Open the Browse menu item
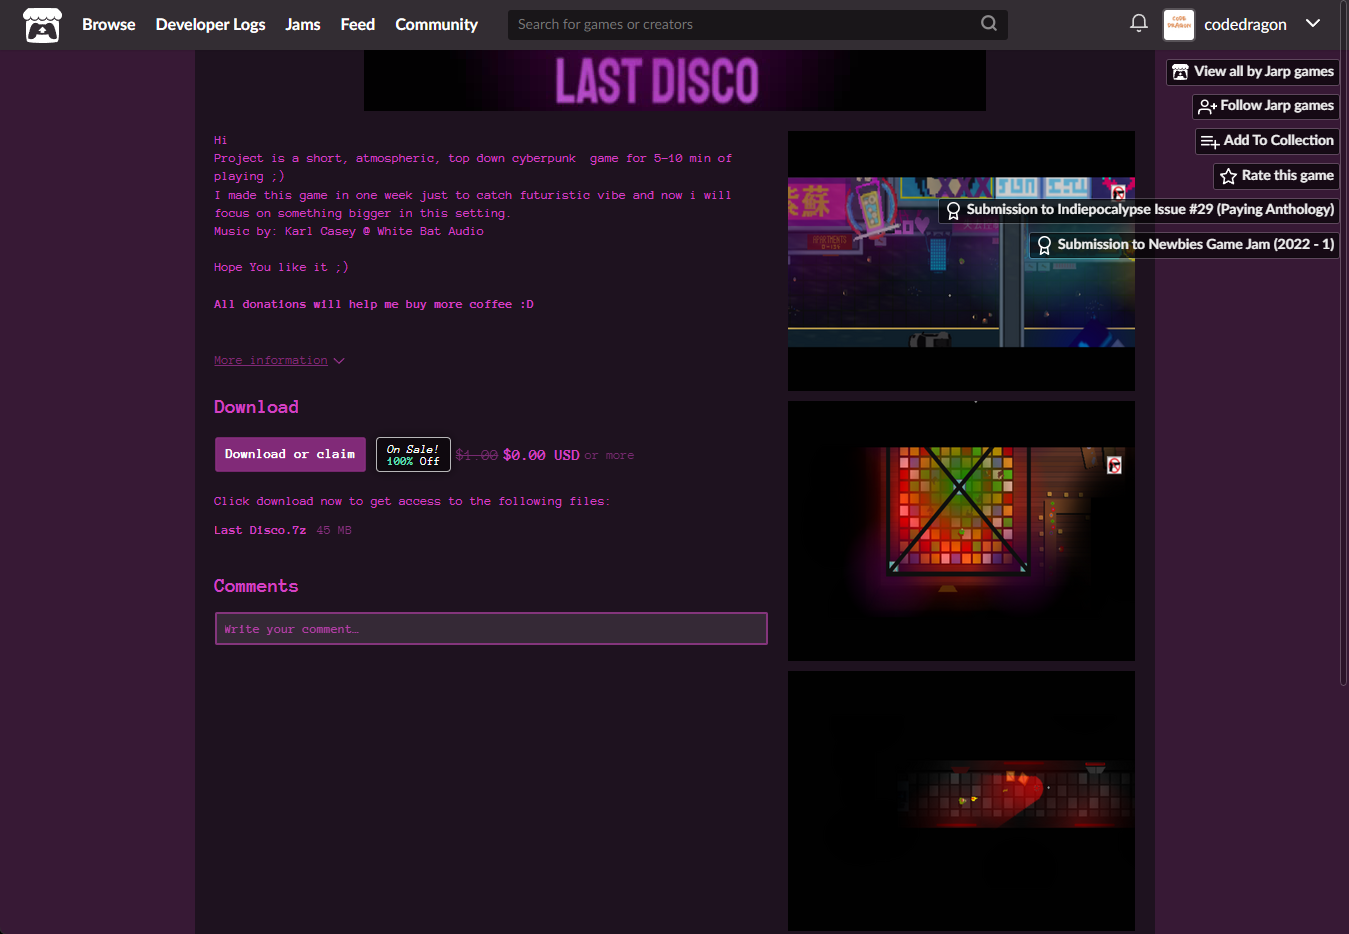 point(108,24)
